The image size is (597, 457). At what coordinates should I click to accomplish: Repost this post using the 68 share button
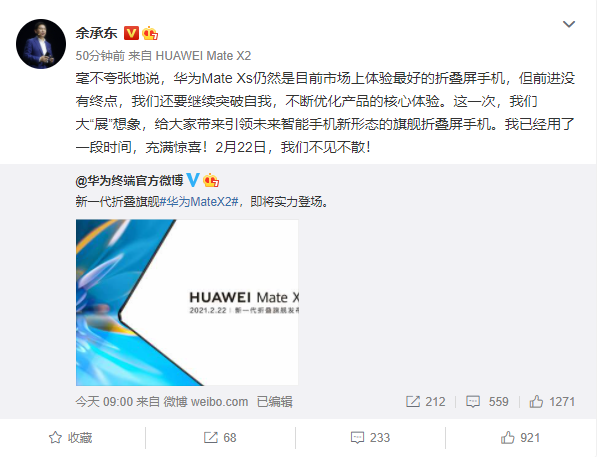(220, 438)
